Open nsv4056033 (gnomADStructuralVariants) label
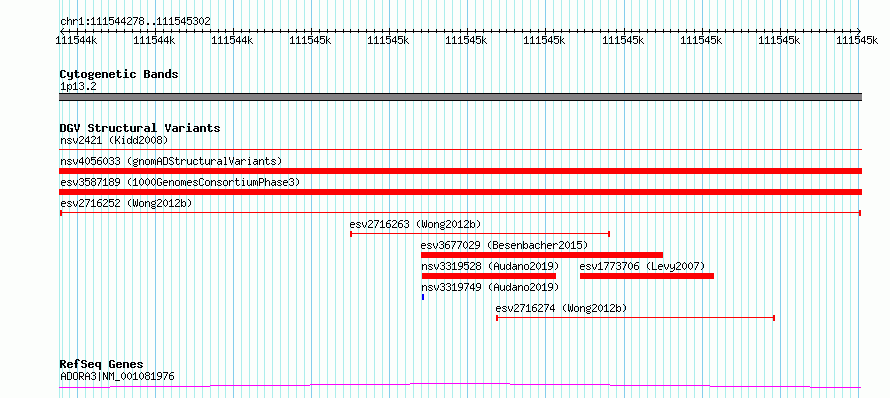This screenshot has height=398, width=890. [171, 161]
